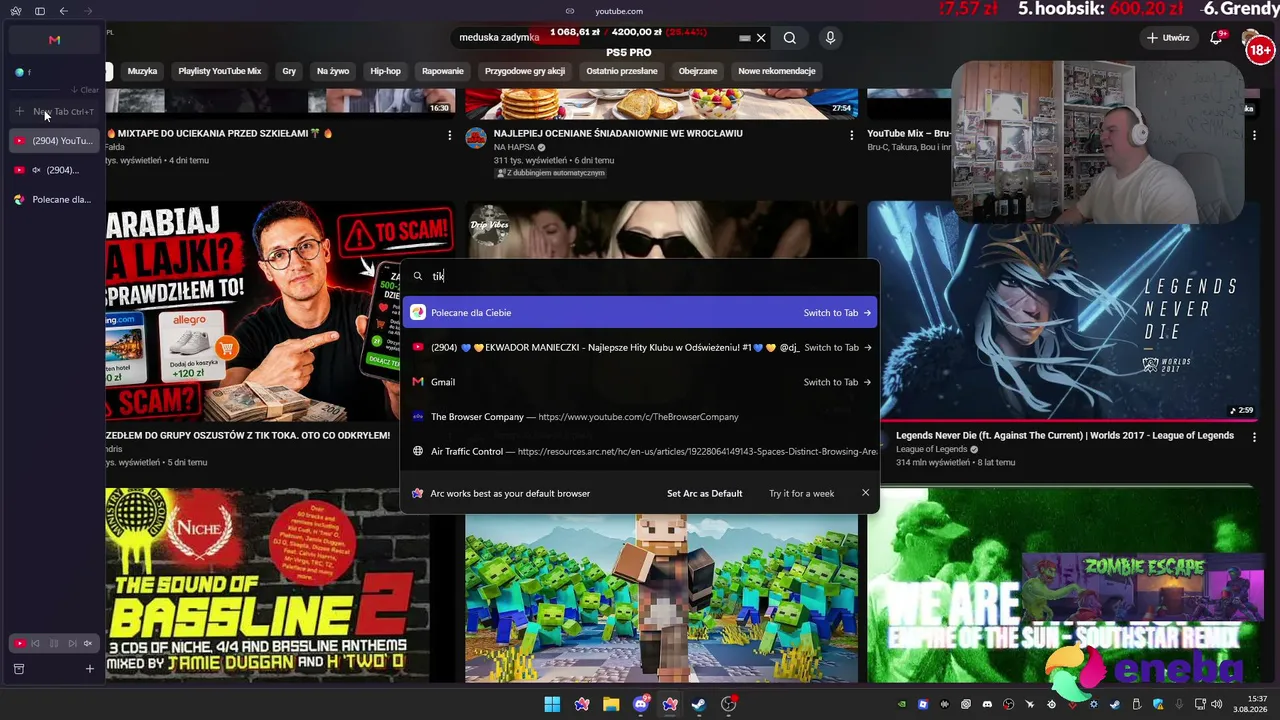Click the New Tab button in sidebar

[54, 112]
